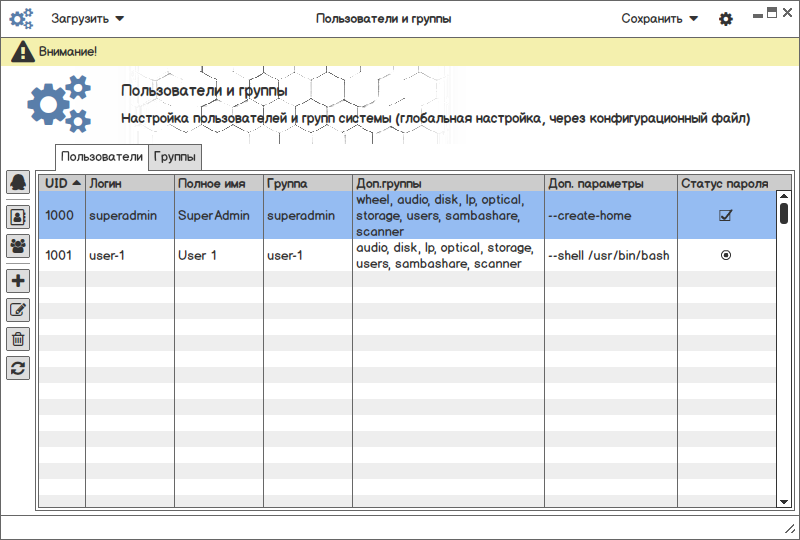Image resolution: width=800 pixels, height=540 pixels.
Task: Open the Сохранить dropdown menu
Action: [x=659, y=18]
